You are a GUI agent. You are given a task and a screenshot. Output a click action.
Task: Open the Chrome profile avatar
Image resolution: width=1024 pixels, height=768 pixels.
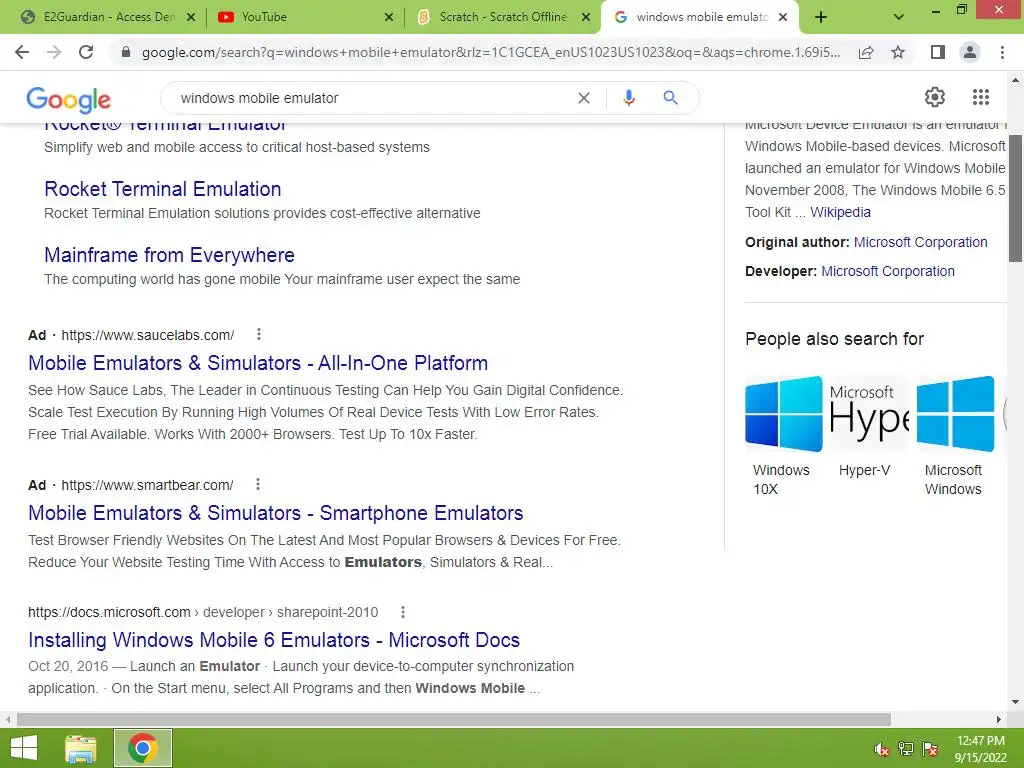(x=970, y=52)
